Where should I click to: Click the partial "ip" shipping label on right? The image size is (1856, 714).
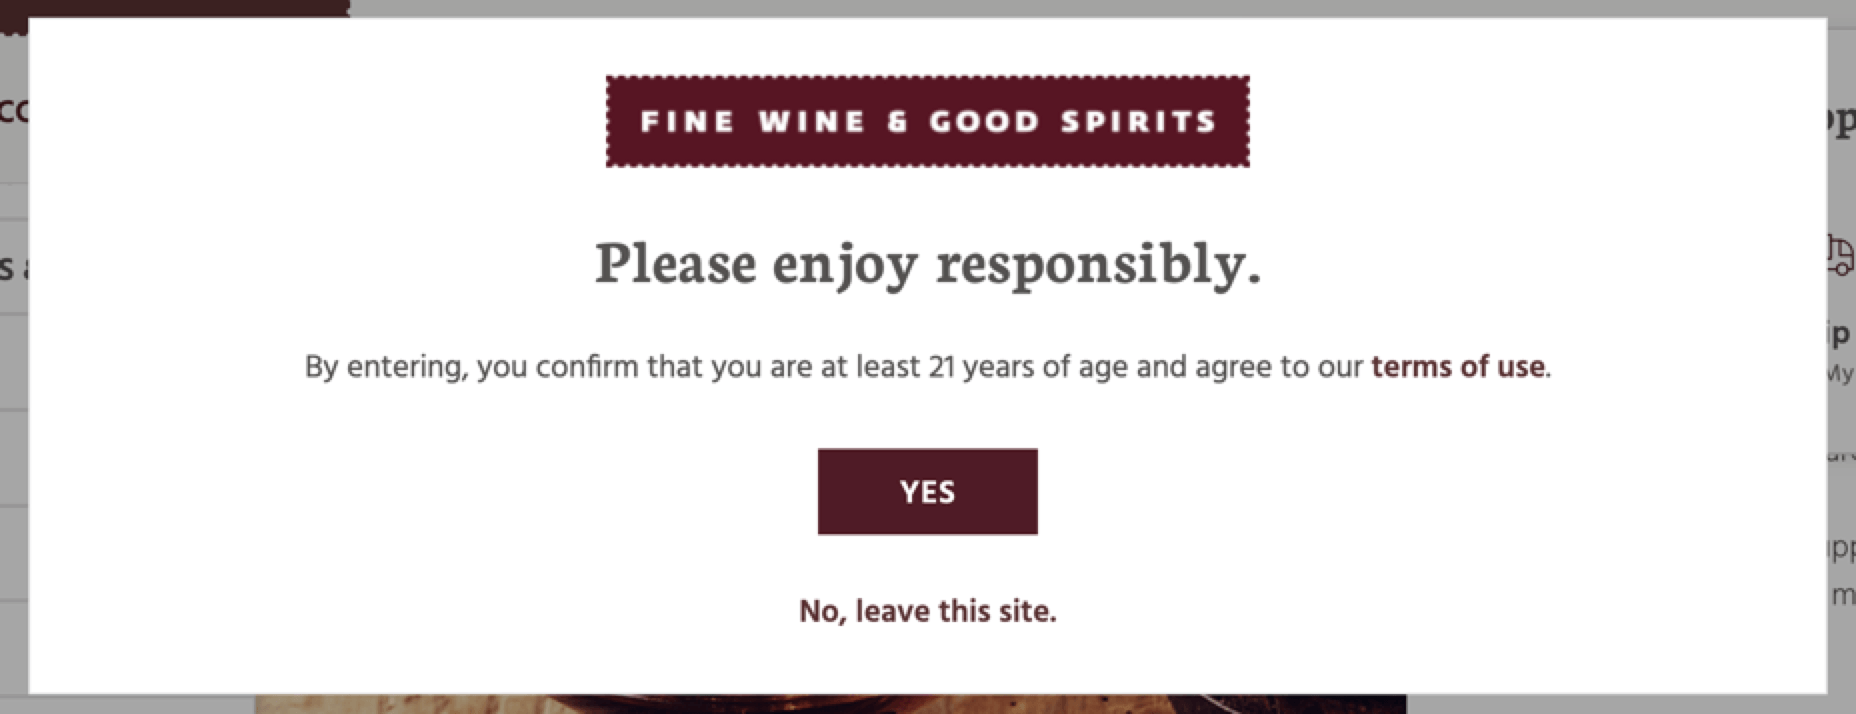[x=1840, y=337]
